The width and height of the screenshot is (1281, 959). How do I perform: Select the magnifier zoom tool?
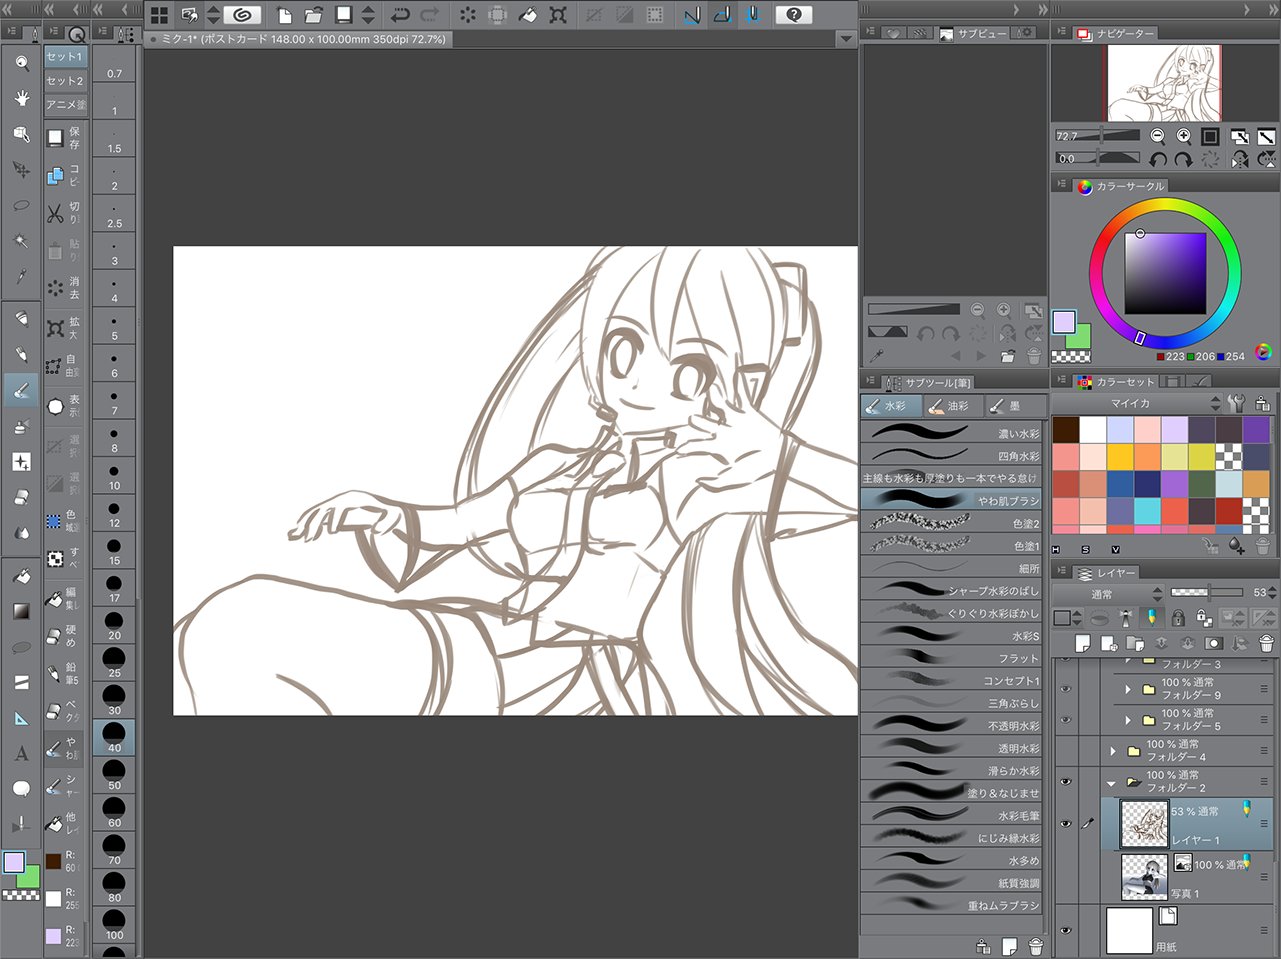(21, 63)
